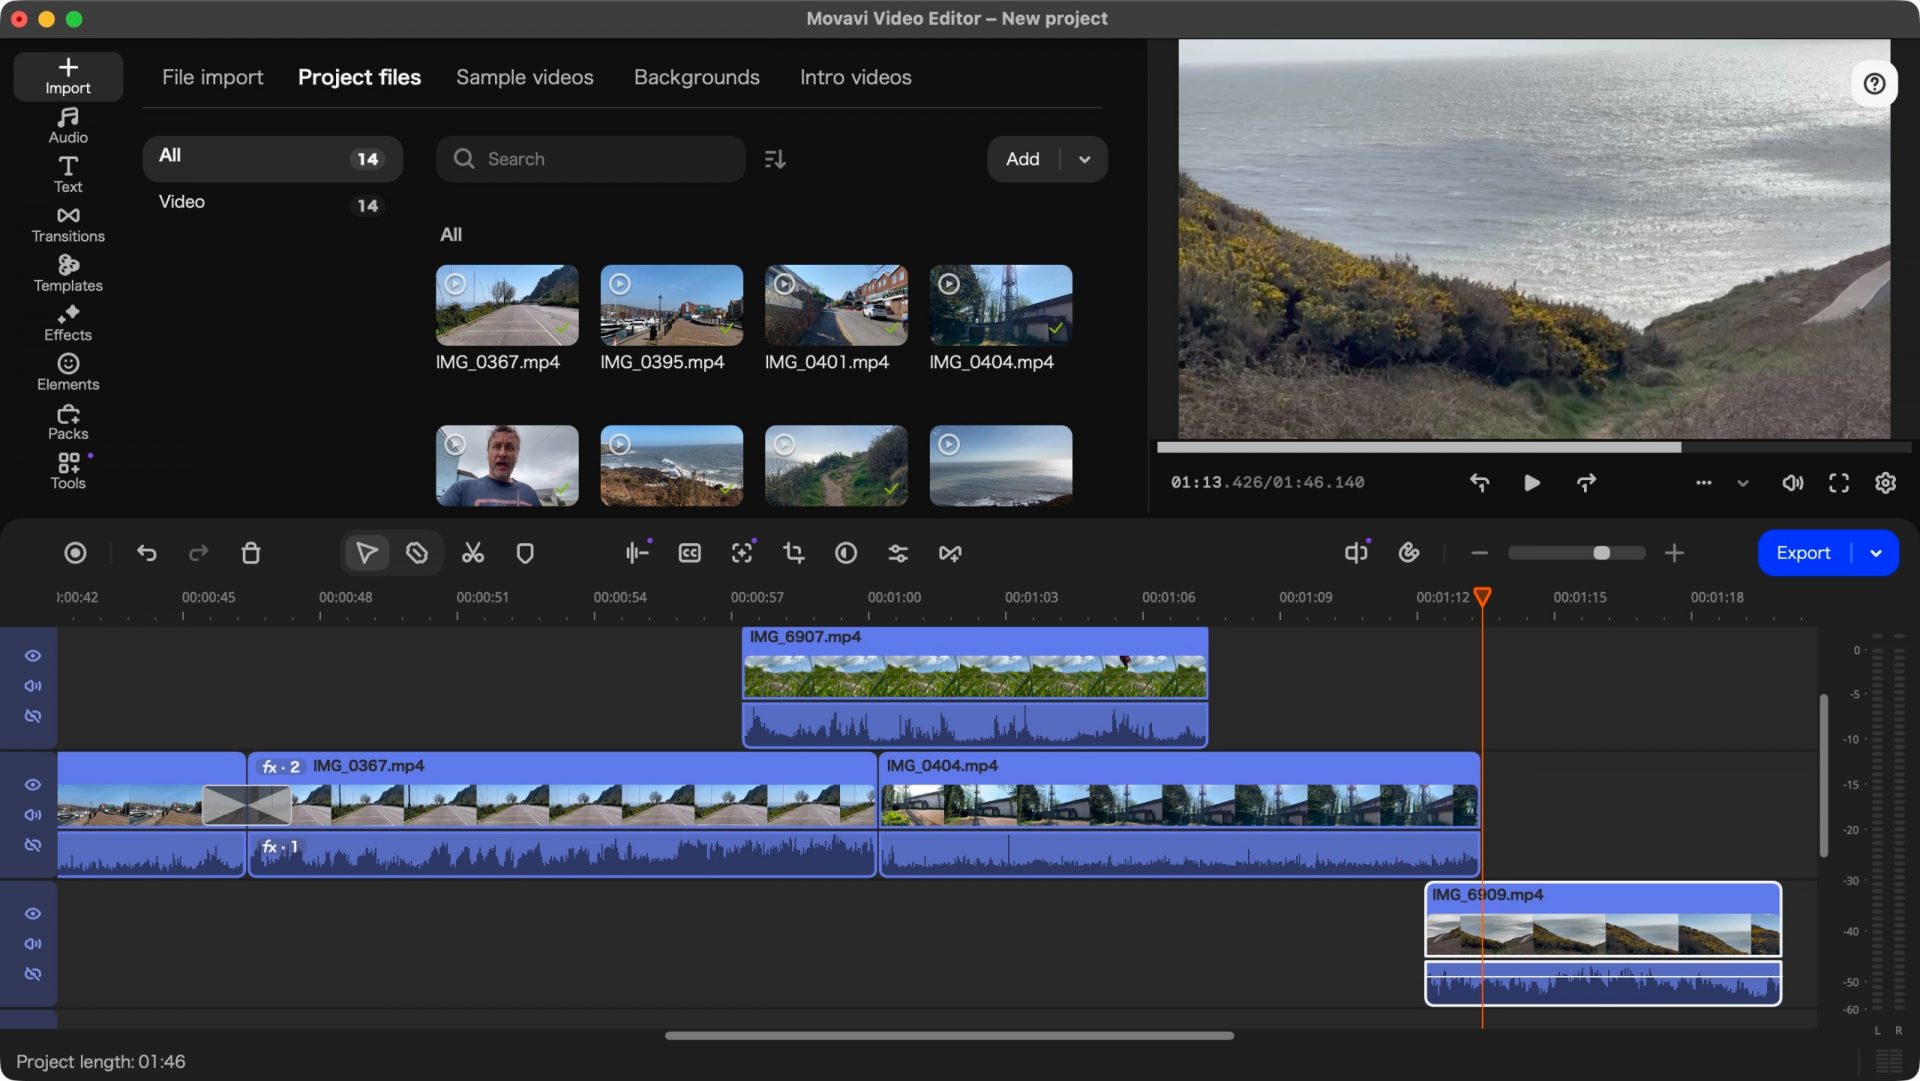Viewport: 1920px width, 1081px height.
Task: Open preview chevron dropdown near more options
Action: (1743, 483)
